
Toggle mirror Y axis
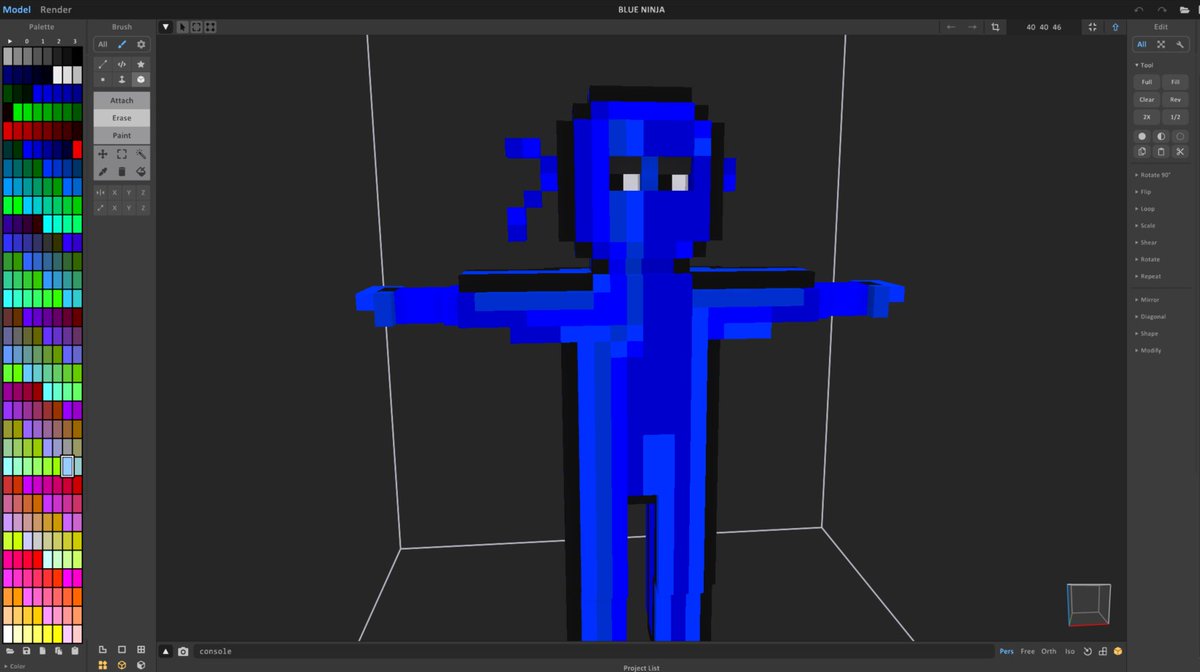[129, 192]
